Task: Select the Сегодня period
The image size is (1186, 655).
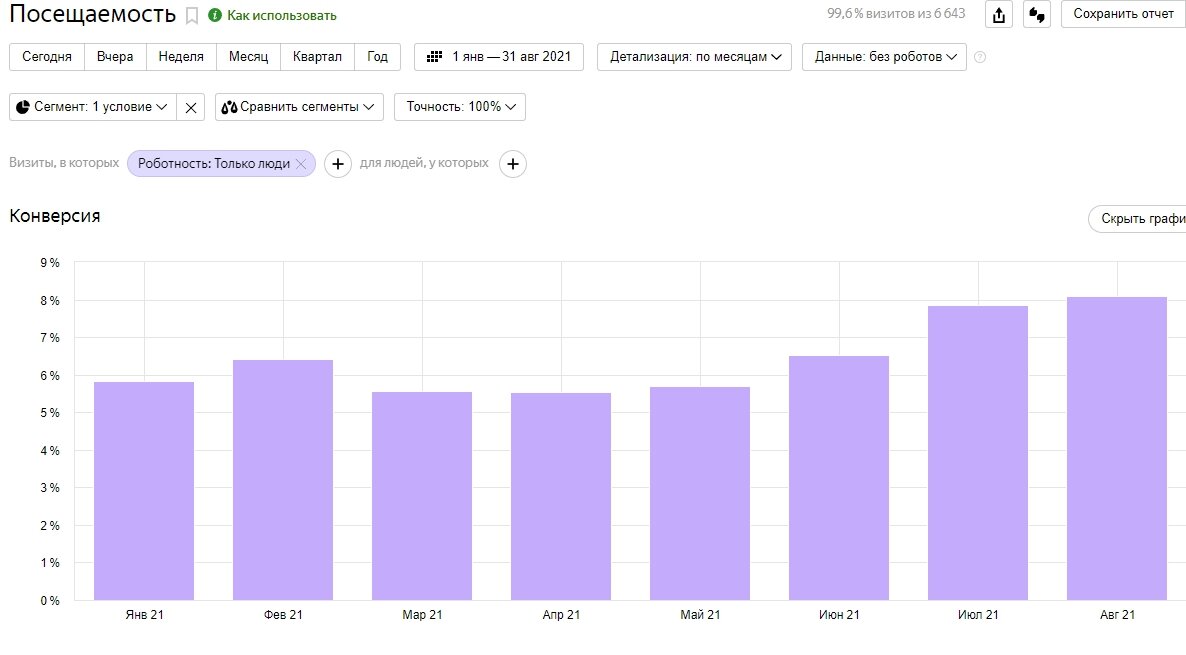Action: pos(47,57)
